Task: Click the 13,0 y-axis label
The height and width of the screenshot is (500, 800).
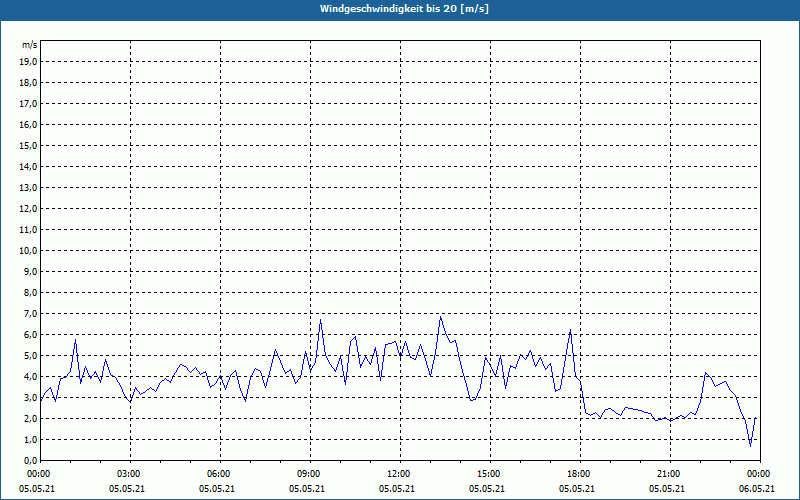Action: pos(28,188)
